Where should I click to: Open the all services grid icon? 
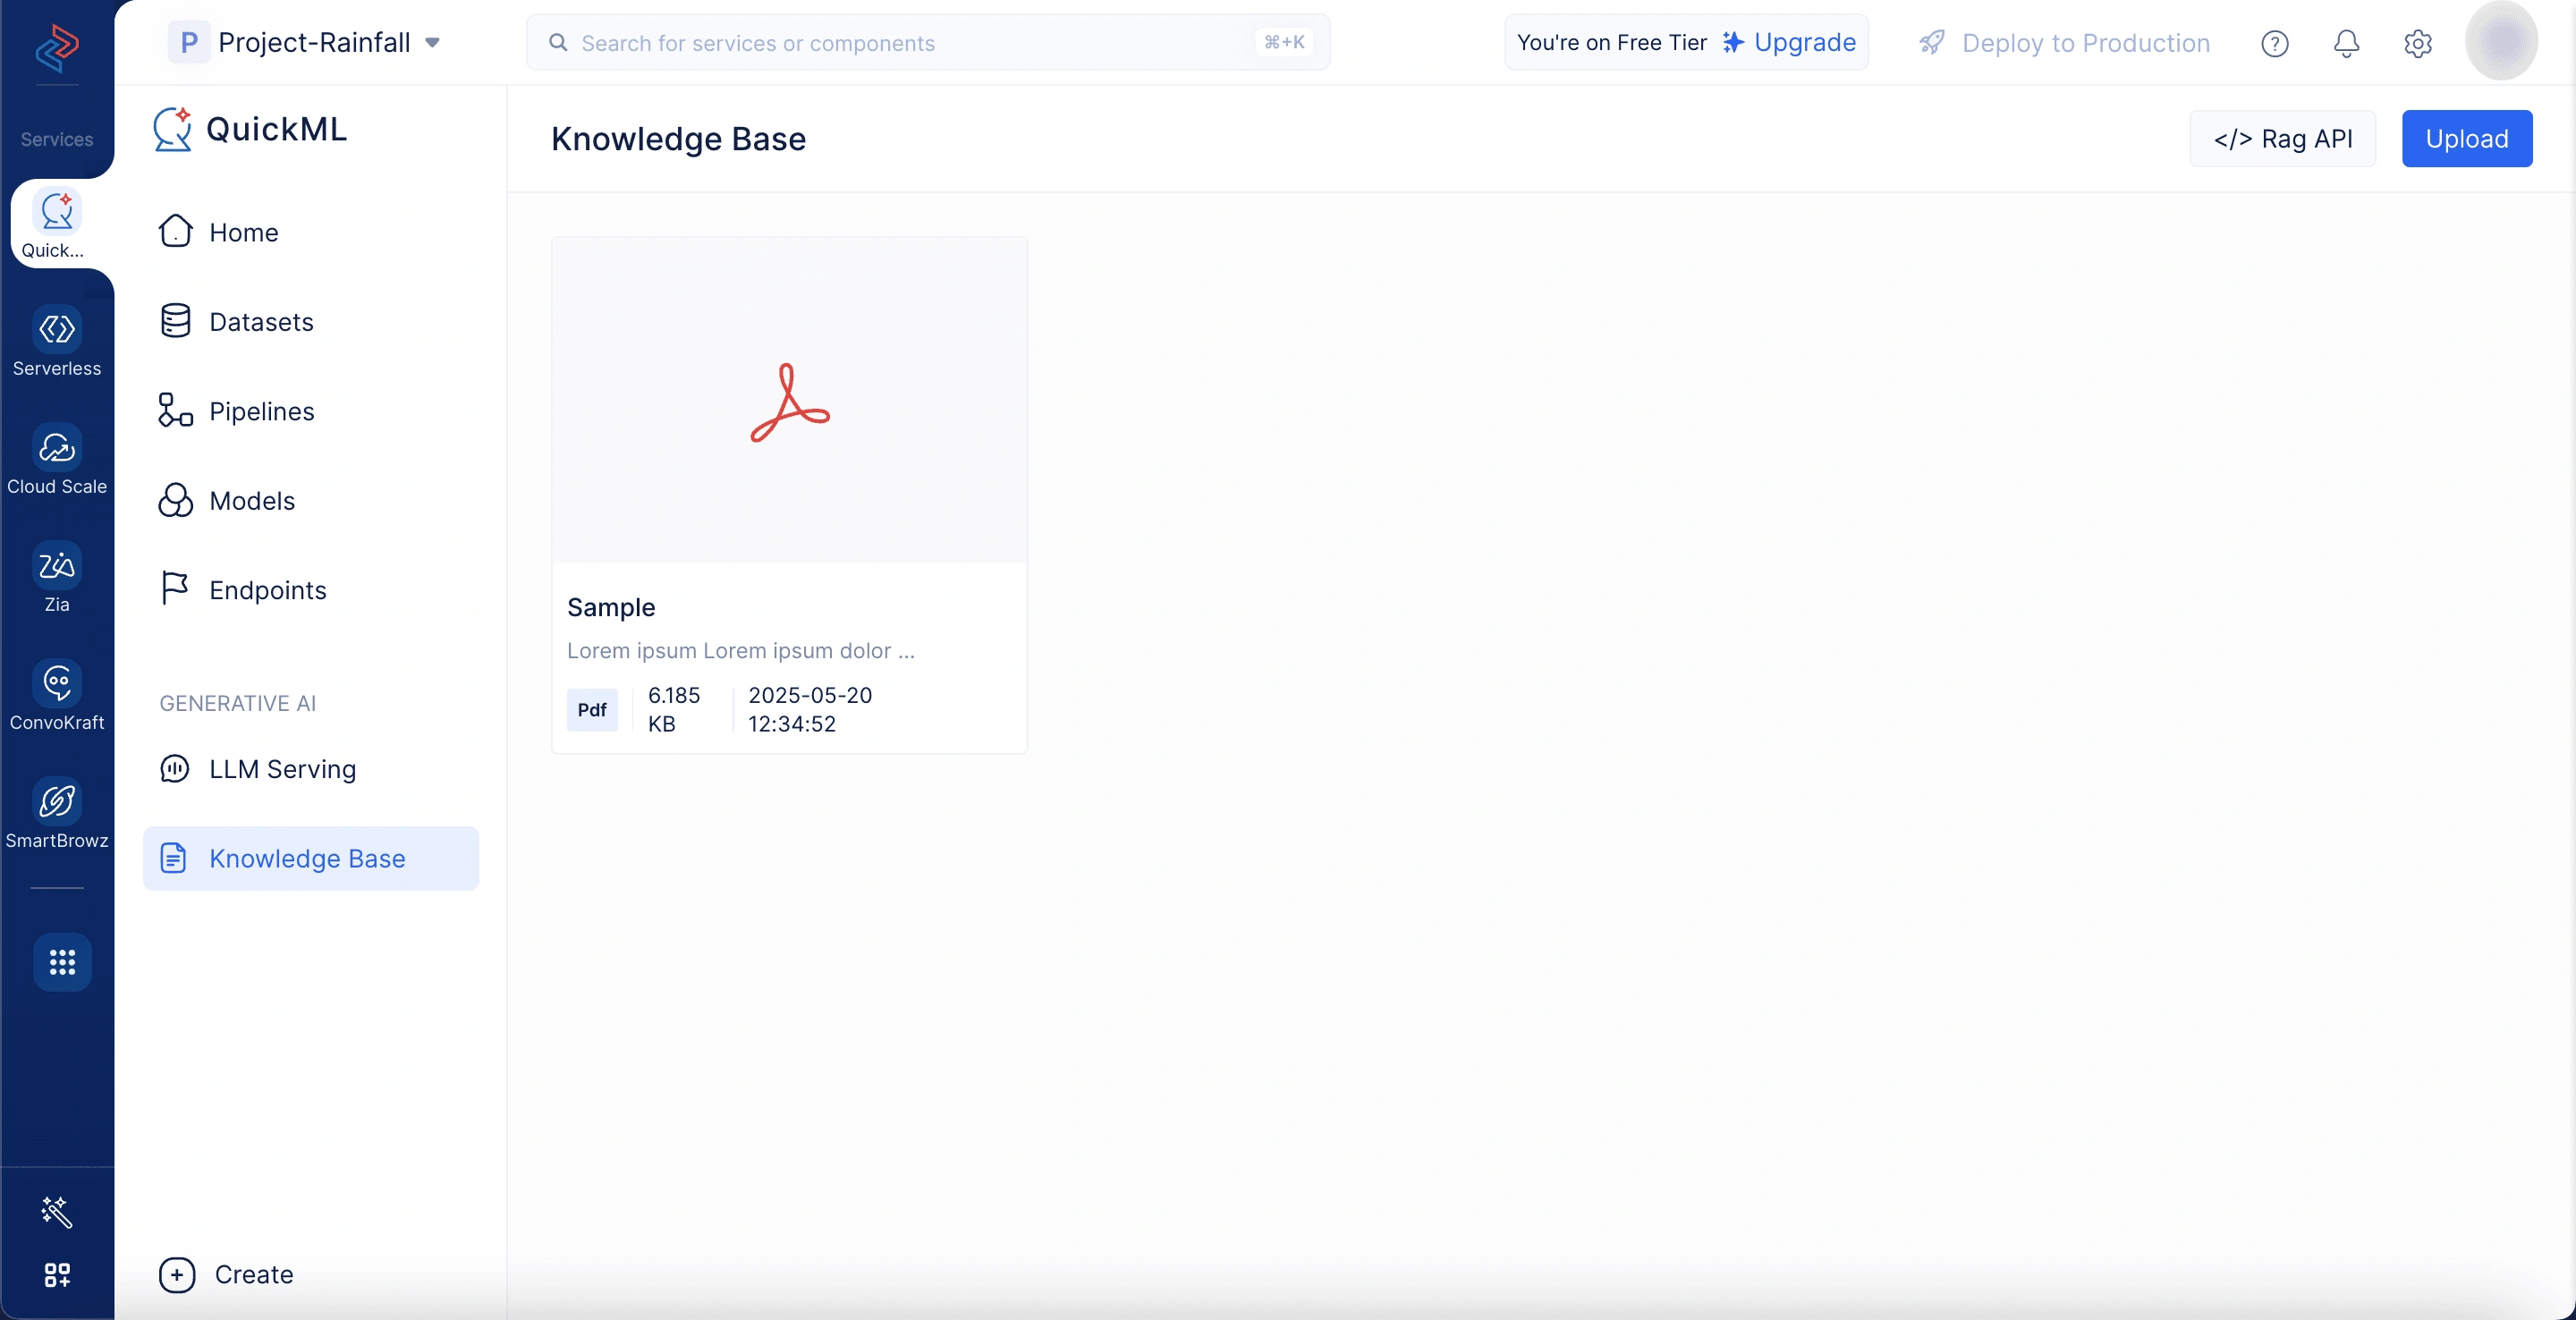[62, 962]
